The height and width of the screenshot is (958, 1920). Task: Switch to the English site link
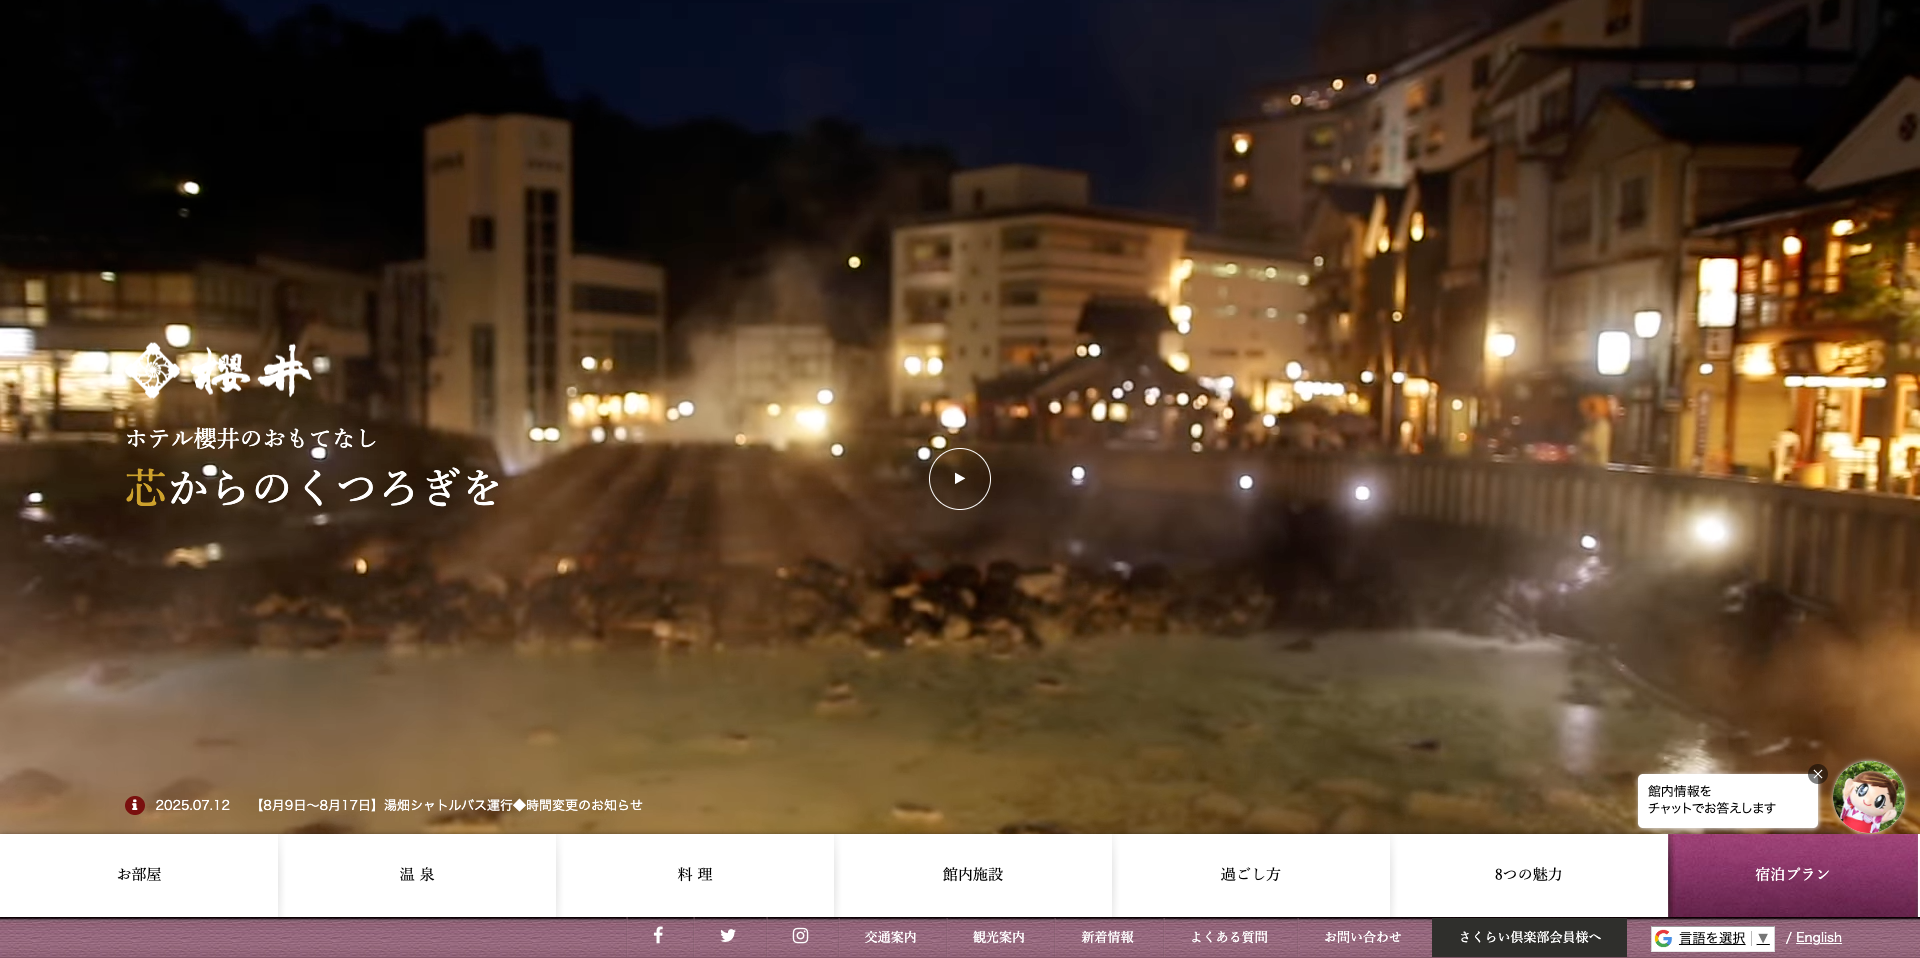click(1819, 938)
